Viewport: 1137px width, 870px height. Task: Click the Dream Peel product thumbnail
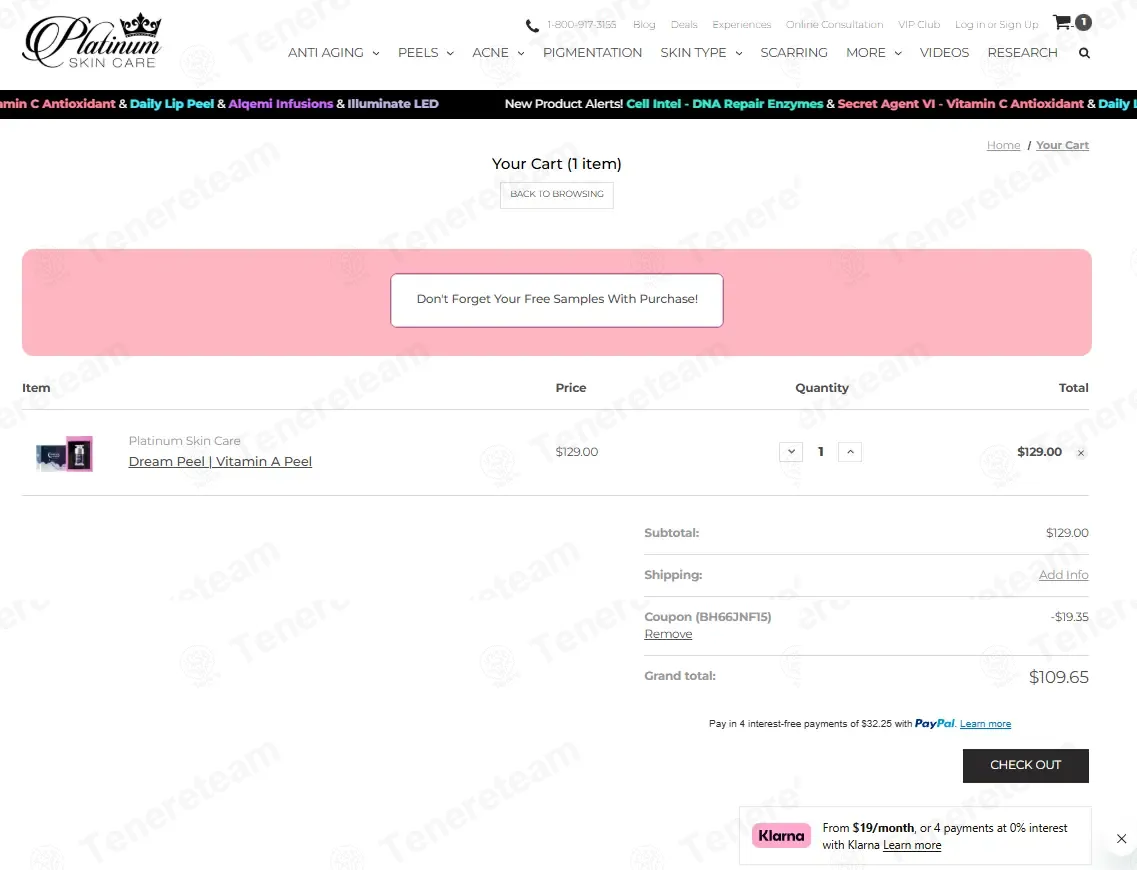coord(65,454)
